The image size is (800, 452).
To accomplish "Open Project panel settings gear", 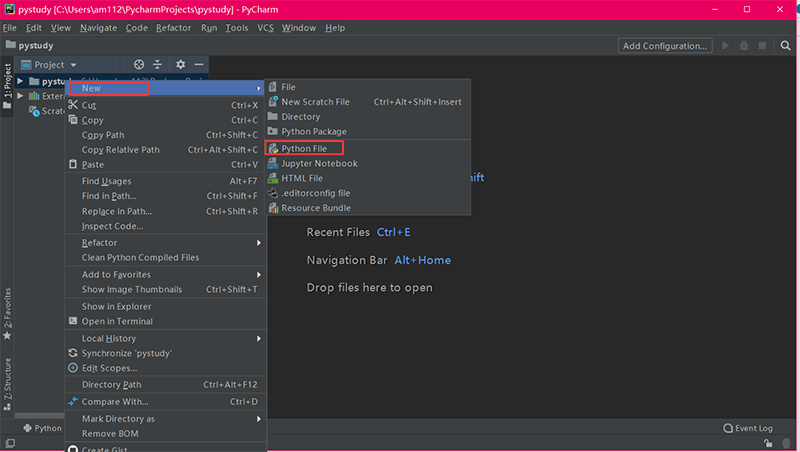I will pyautogui.click(x=181, y=64).
